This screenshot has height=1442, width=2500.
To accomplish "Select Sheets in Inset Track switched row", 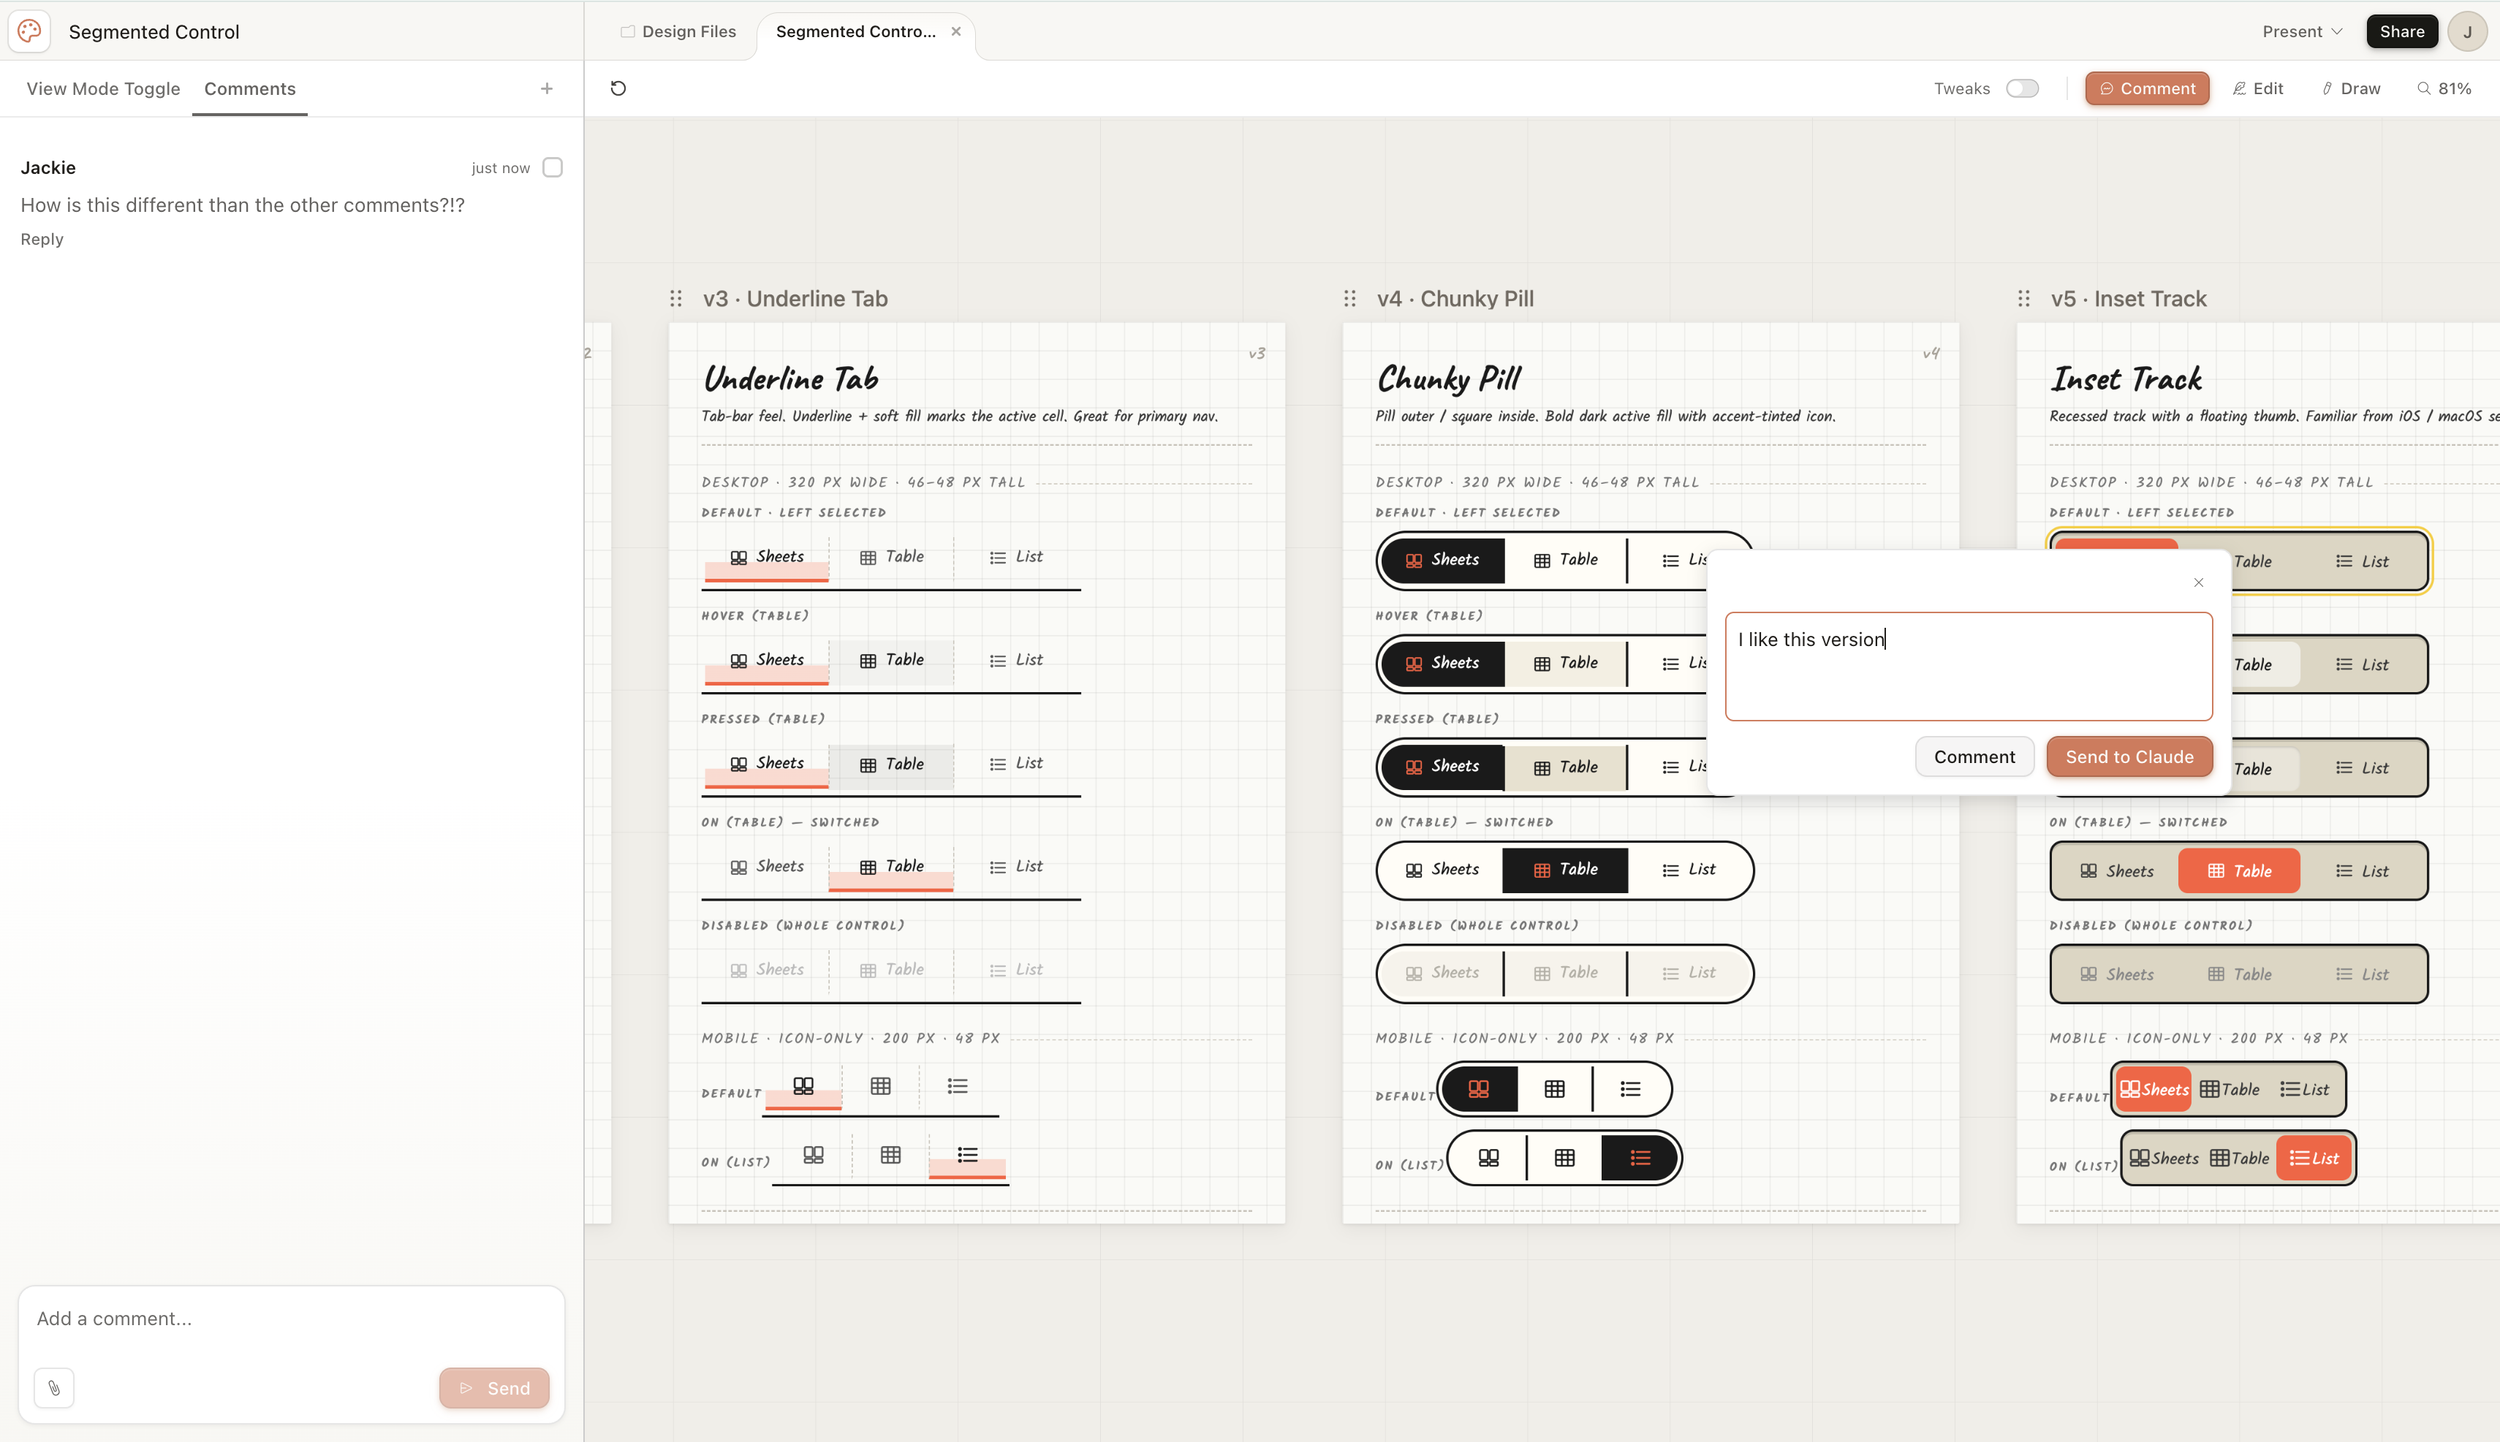I will 2116,871.
